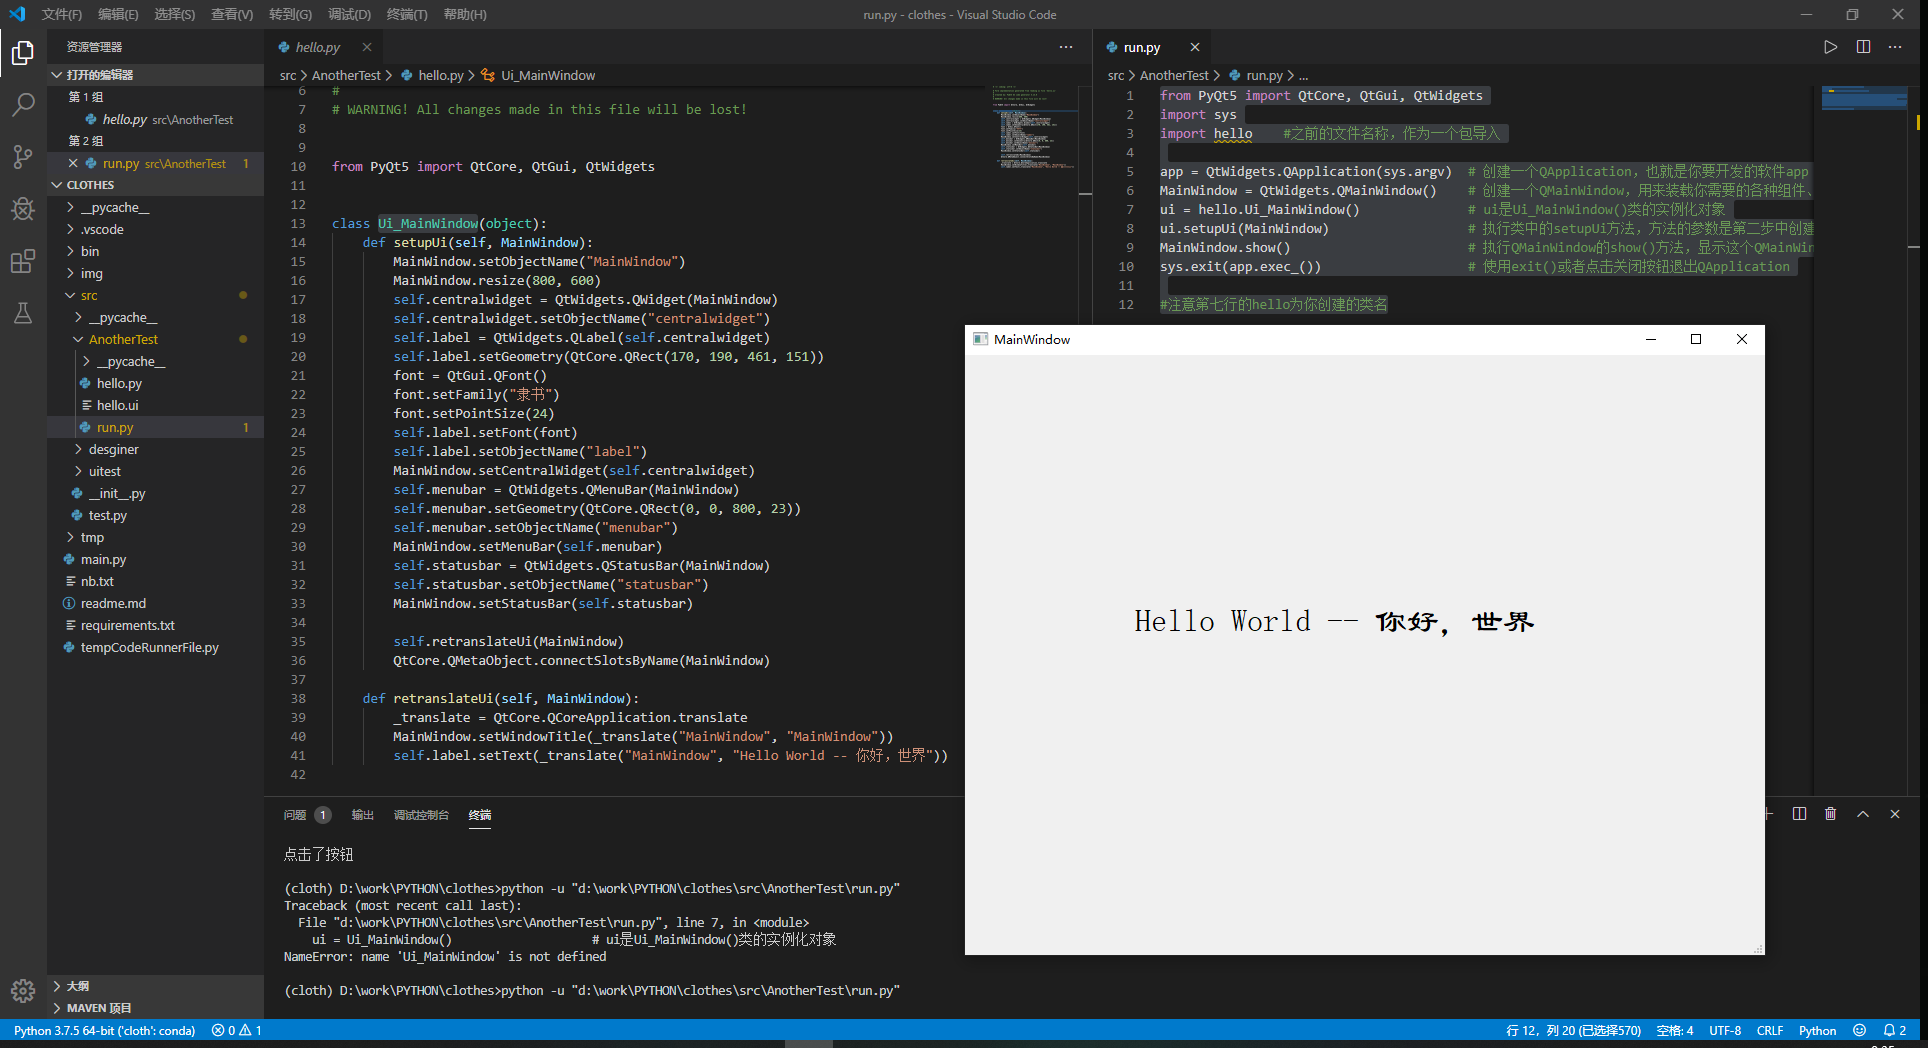Open the Test flask view
The width and height of the screenshot is (1928, 1048).
coord(22,313)
